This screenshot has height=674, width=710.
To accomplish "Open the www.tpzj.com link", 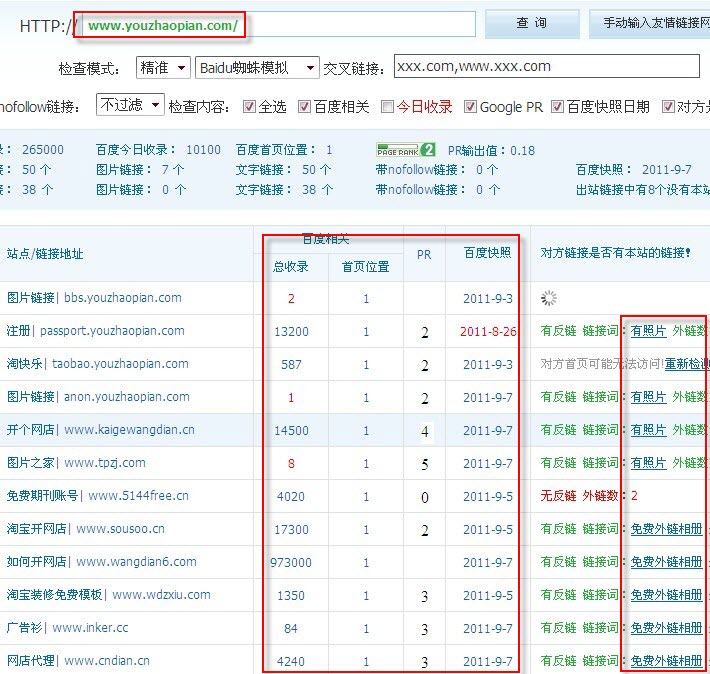I will pyautogui.click(x=105, y=462).
